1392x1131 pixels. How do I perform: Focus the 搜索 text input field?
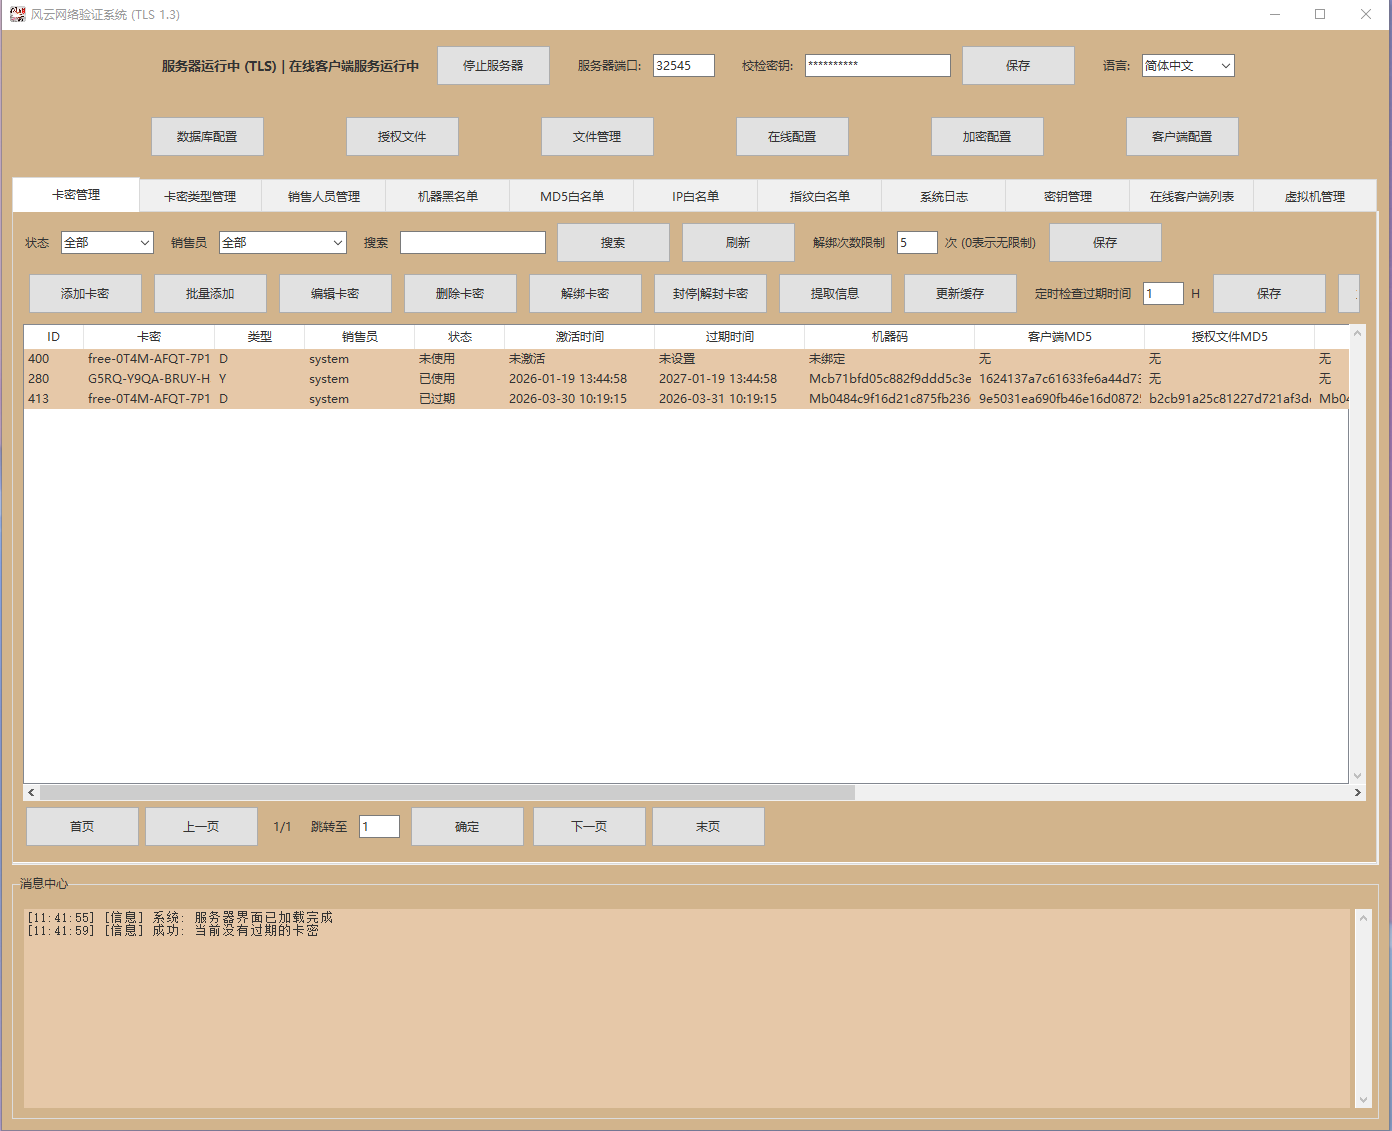click(473, 243)
